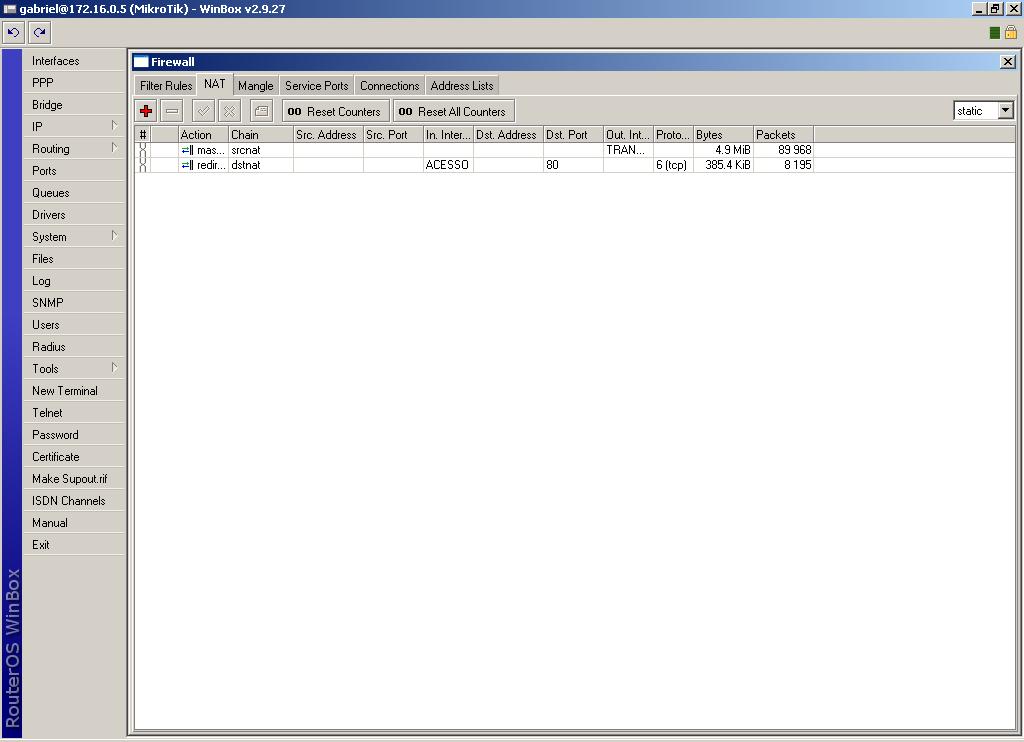Click the 385.4 KiB bytes value
Viewport: 1024px width, 742px height.
[x=723, y=165]
